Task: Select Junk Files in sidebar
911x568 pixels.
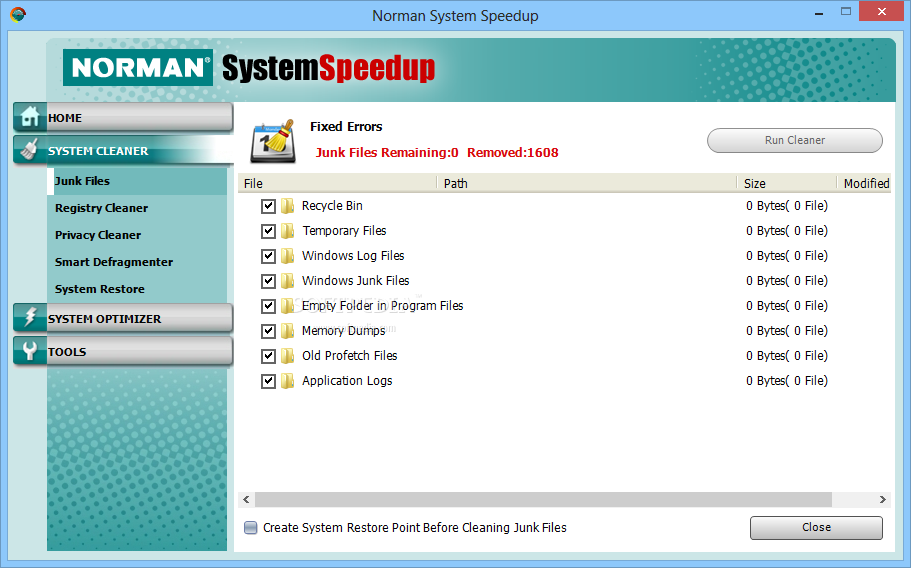Action: point(137,181)
